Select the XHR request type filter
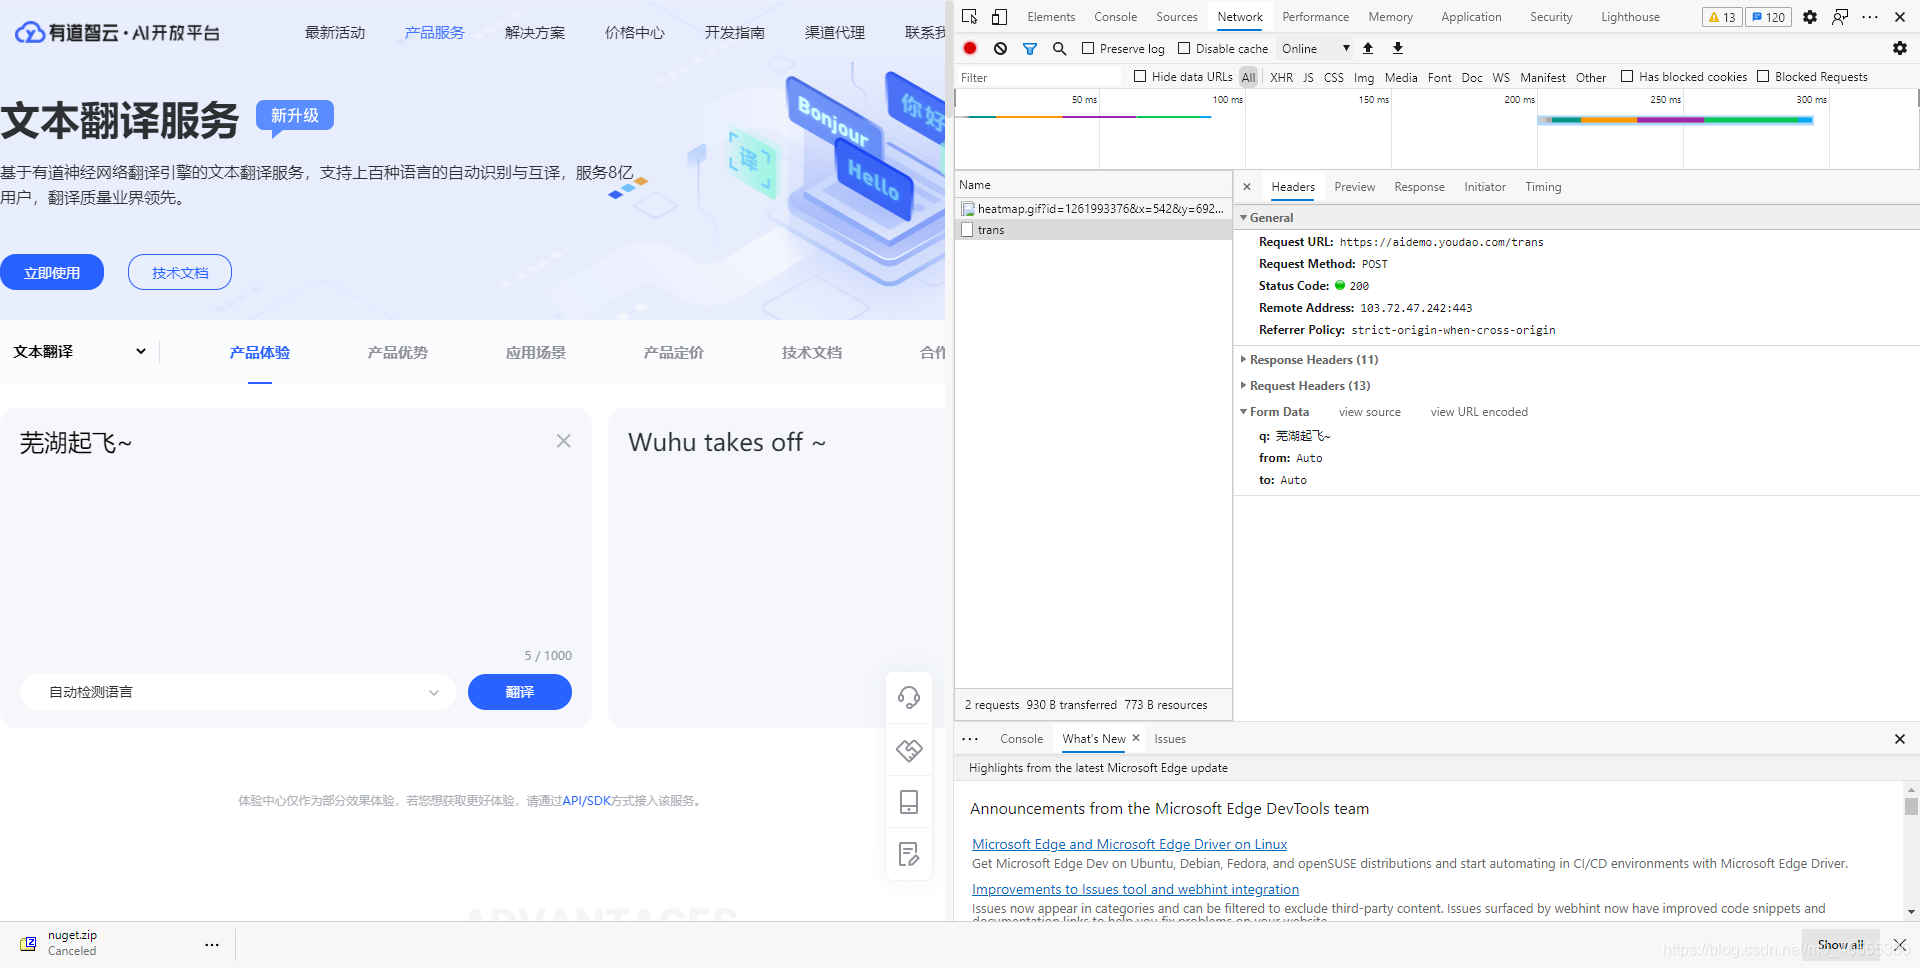The image size is (1920, 968). coord(1281,77)
